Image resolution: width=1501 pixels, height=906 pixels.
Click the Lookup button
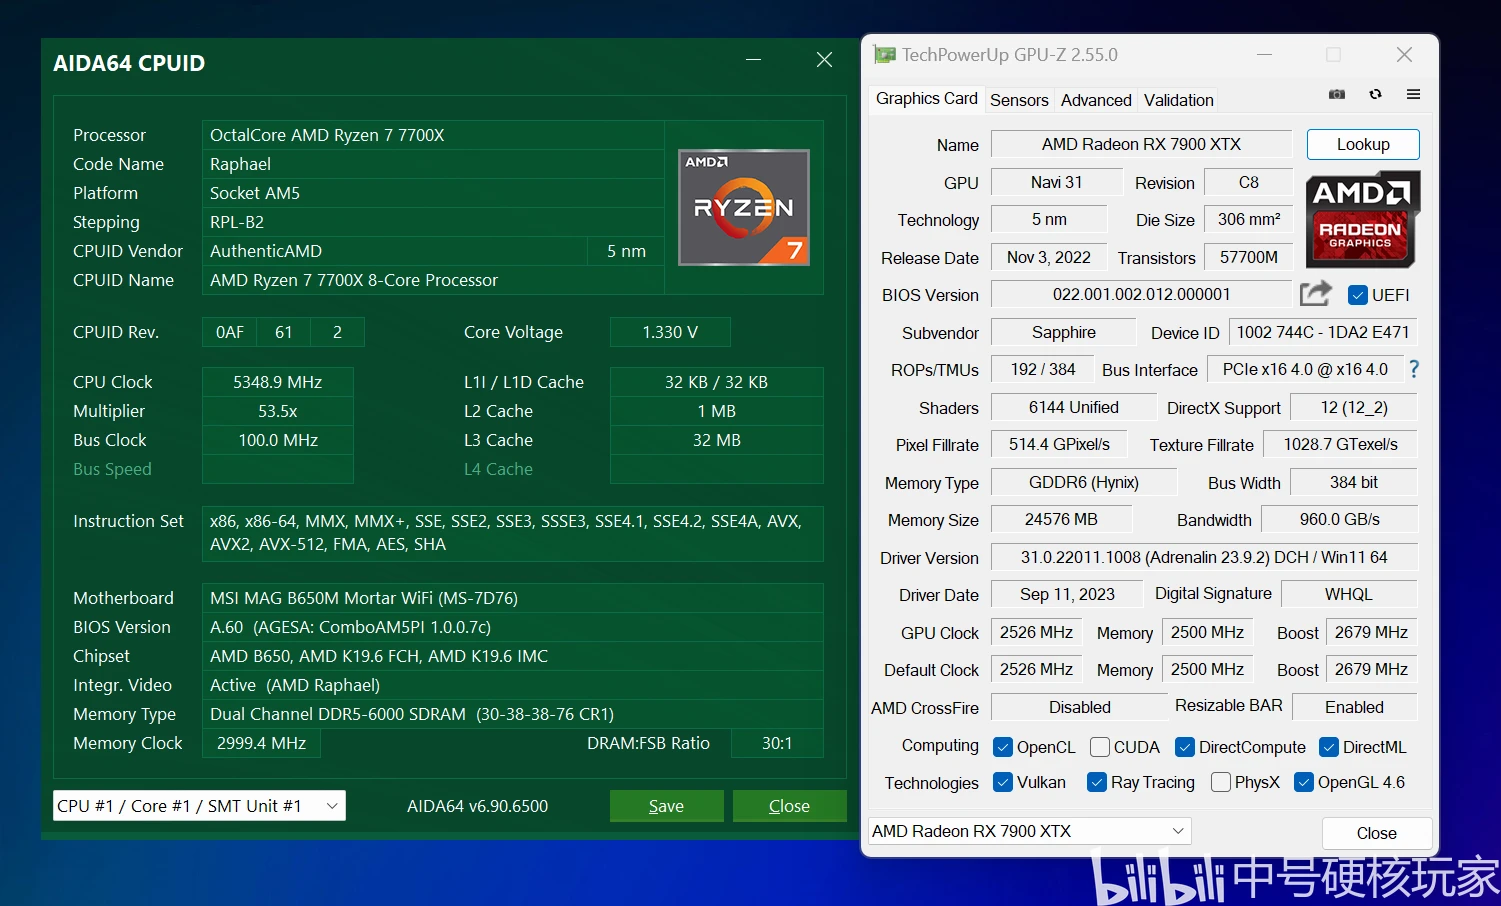click(1363, 144)
